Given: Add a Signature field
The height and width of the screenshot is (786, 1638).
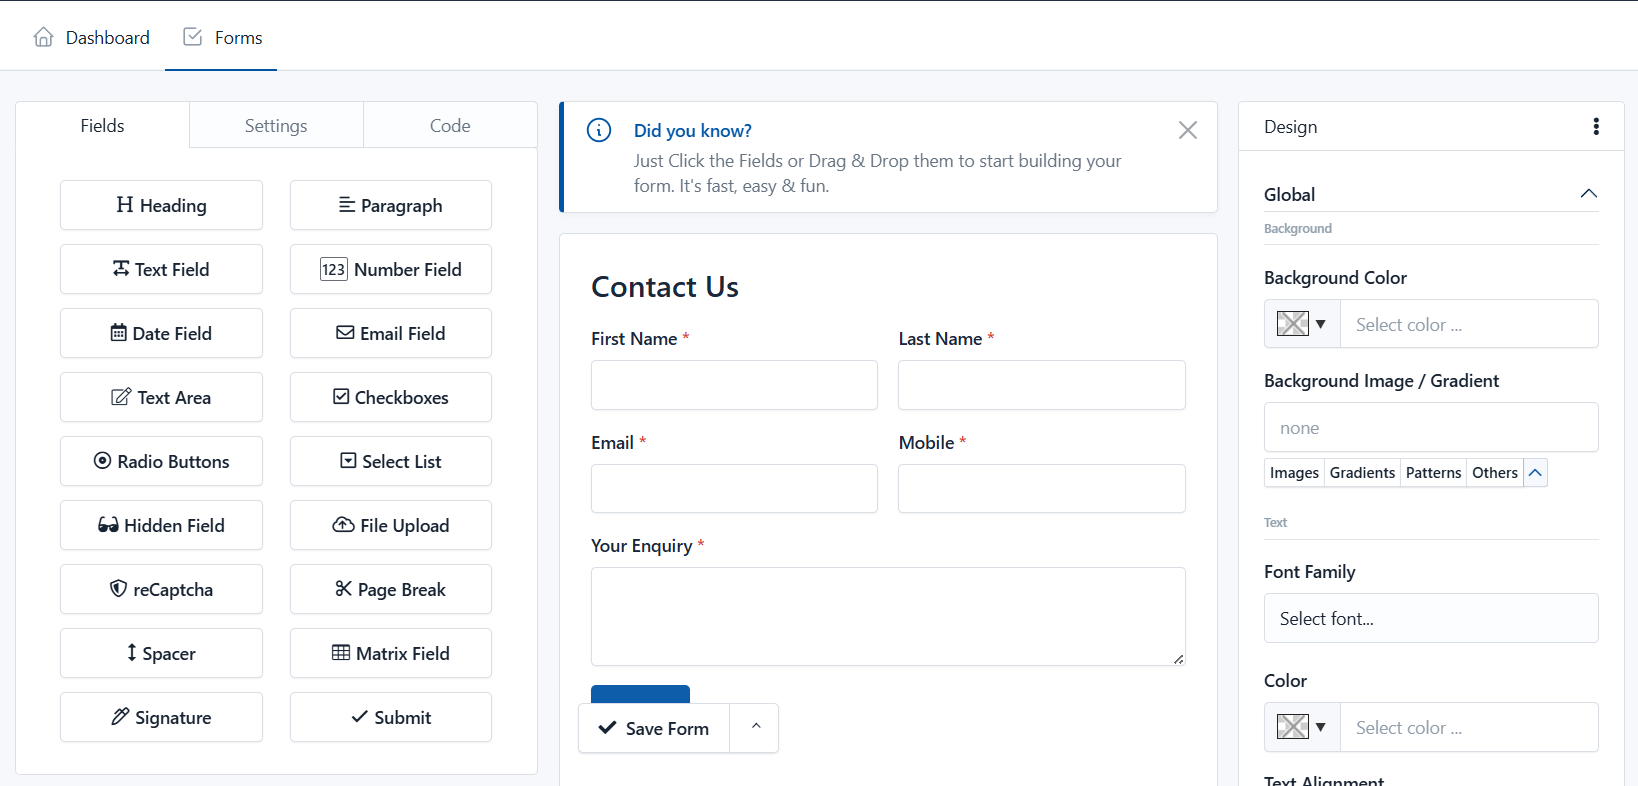Looking at the screenshot, I should (x=161, y=717).
